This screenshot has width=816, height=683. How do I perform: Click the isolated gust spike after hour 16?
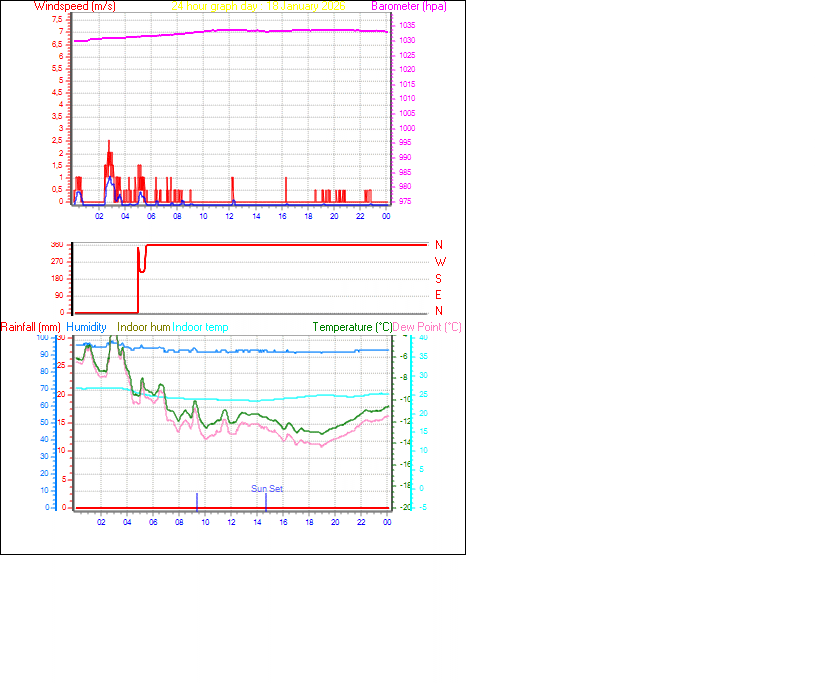pyautogui.click(x=286, y=188)
